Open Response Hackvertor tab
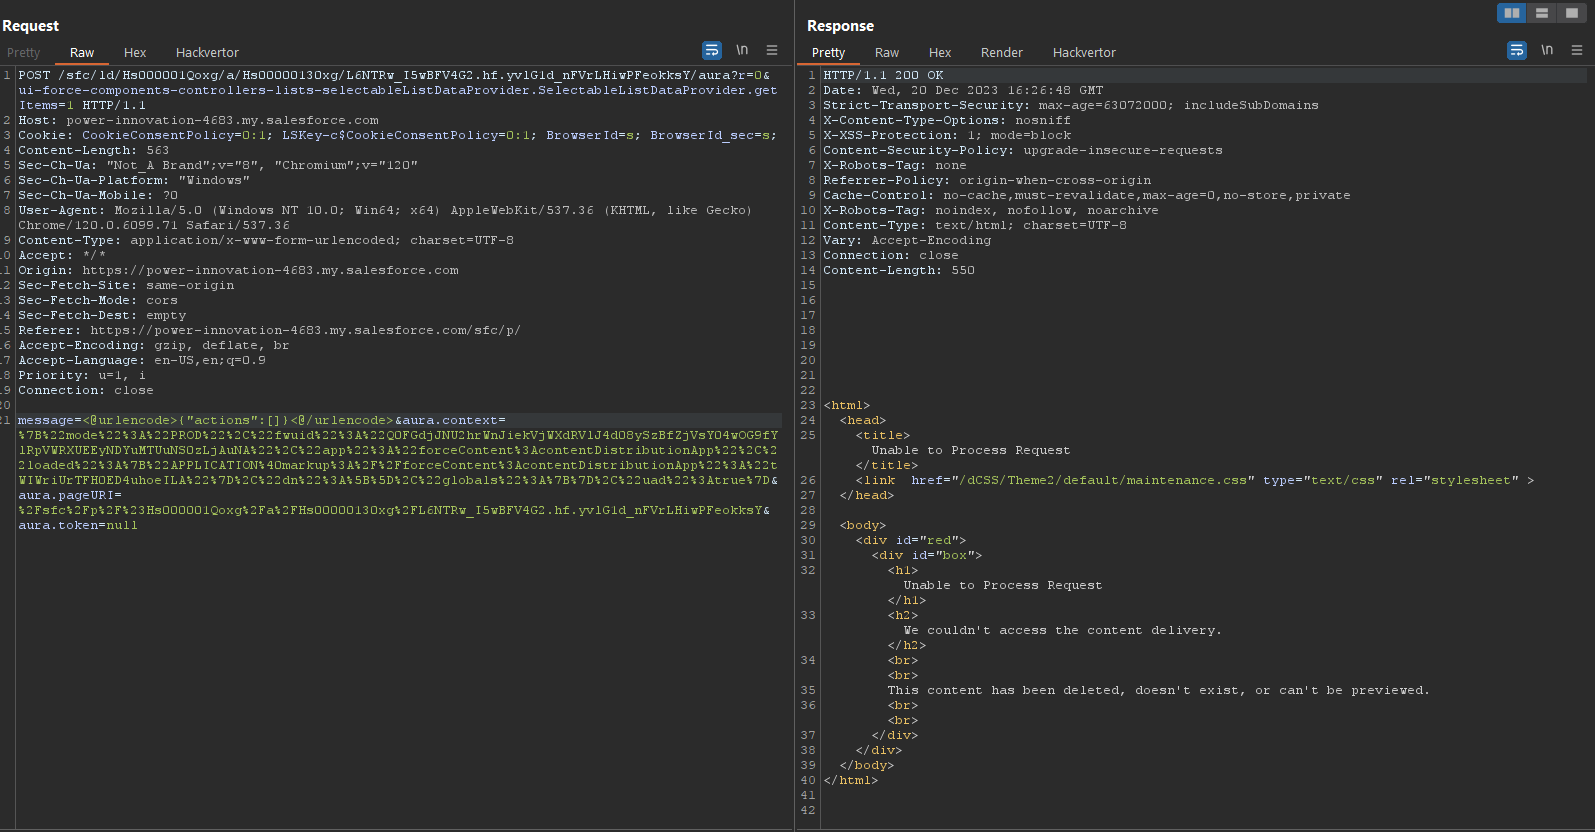The width and height of the screenshot is (1595, 832). pos(1084,53)
